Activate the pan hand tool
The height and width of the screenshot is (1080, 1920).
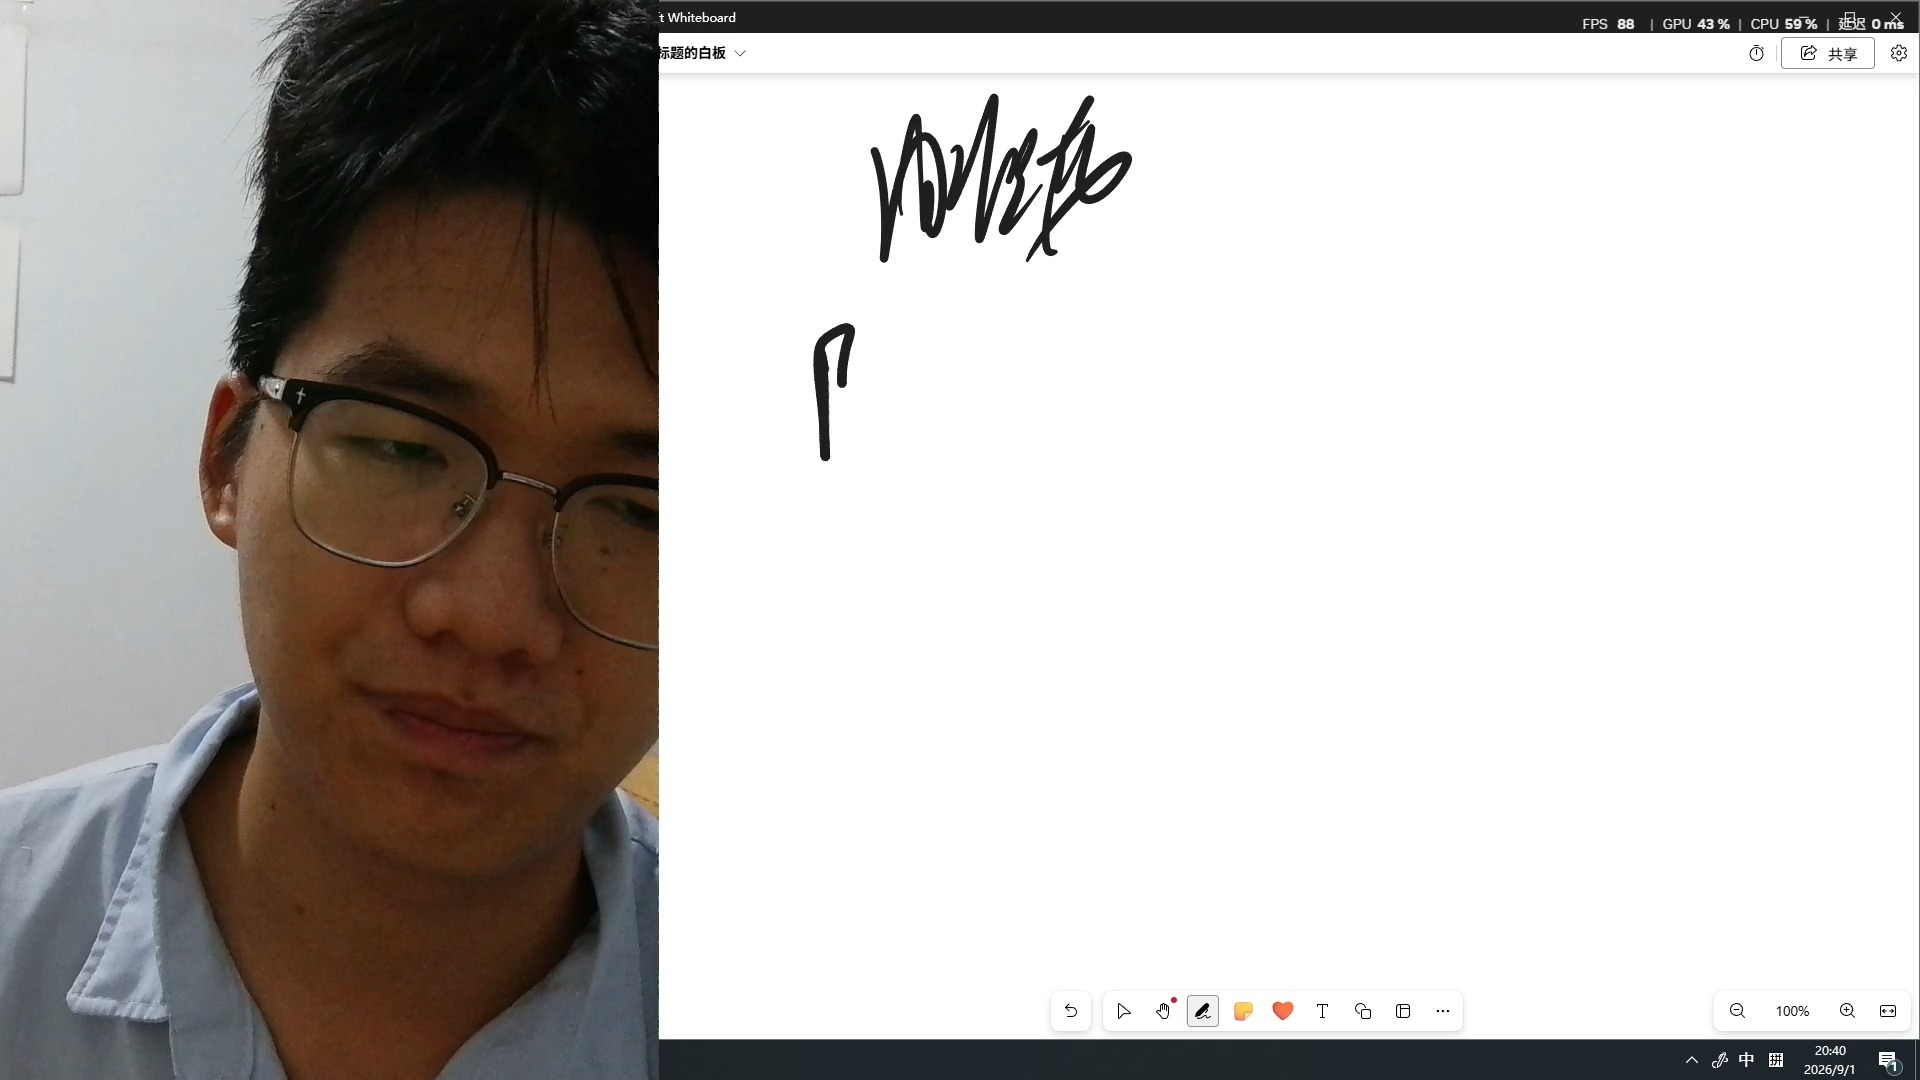tap(1163, 1011)
